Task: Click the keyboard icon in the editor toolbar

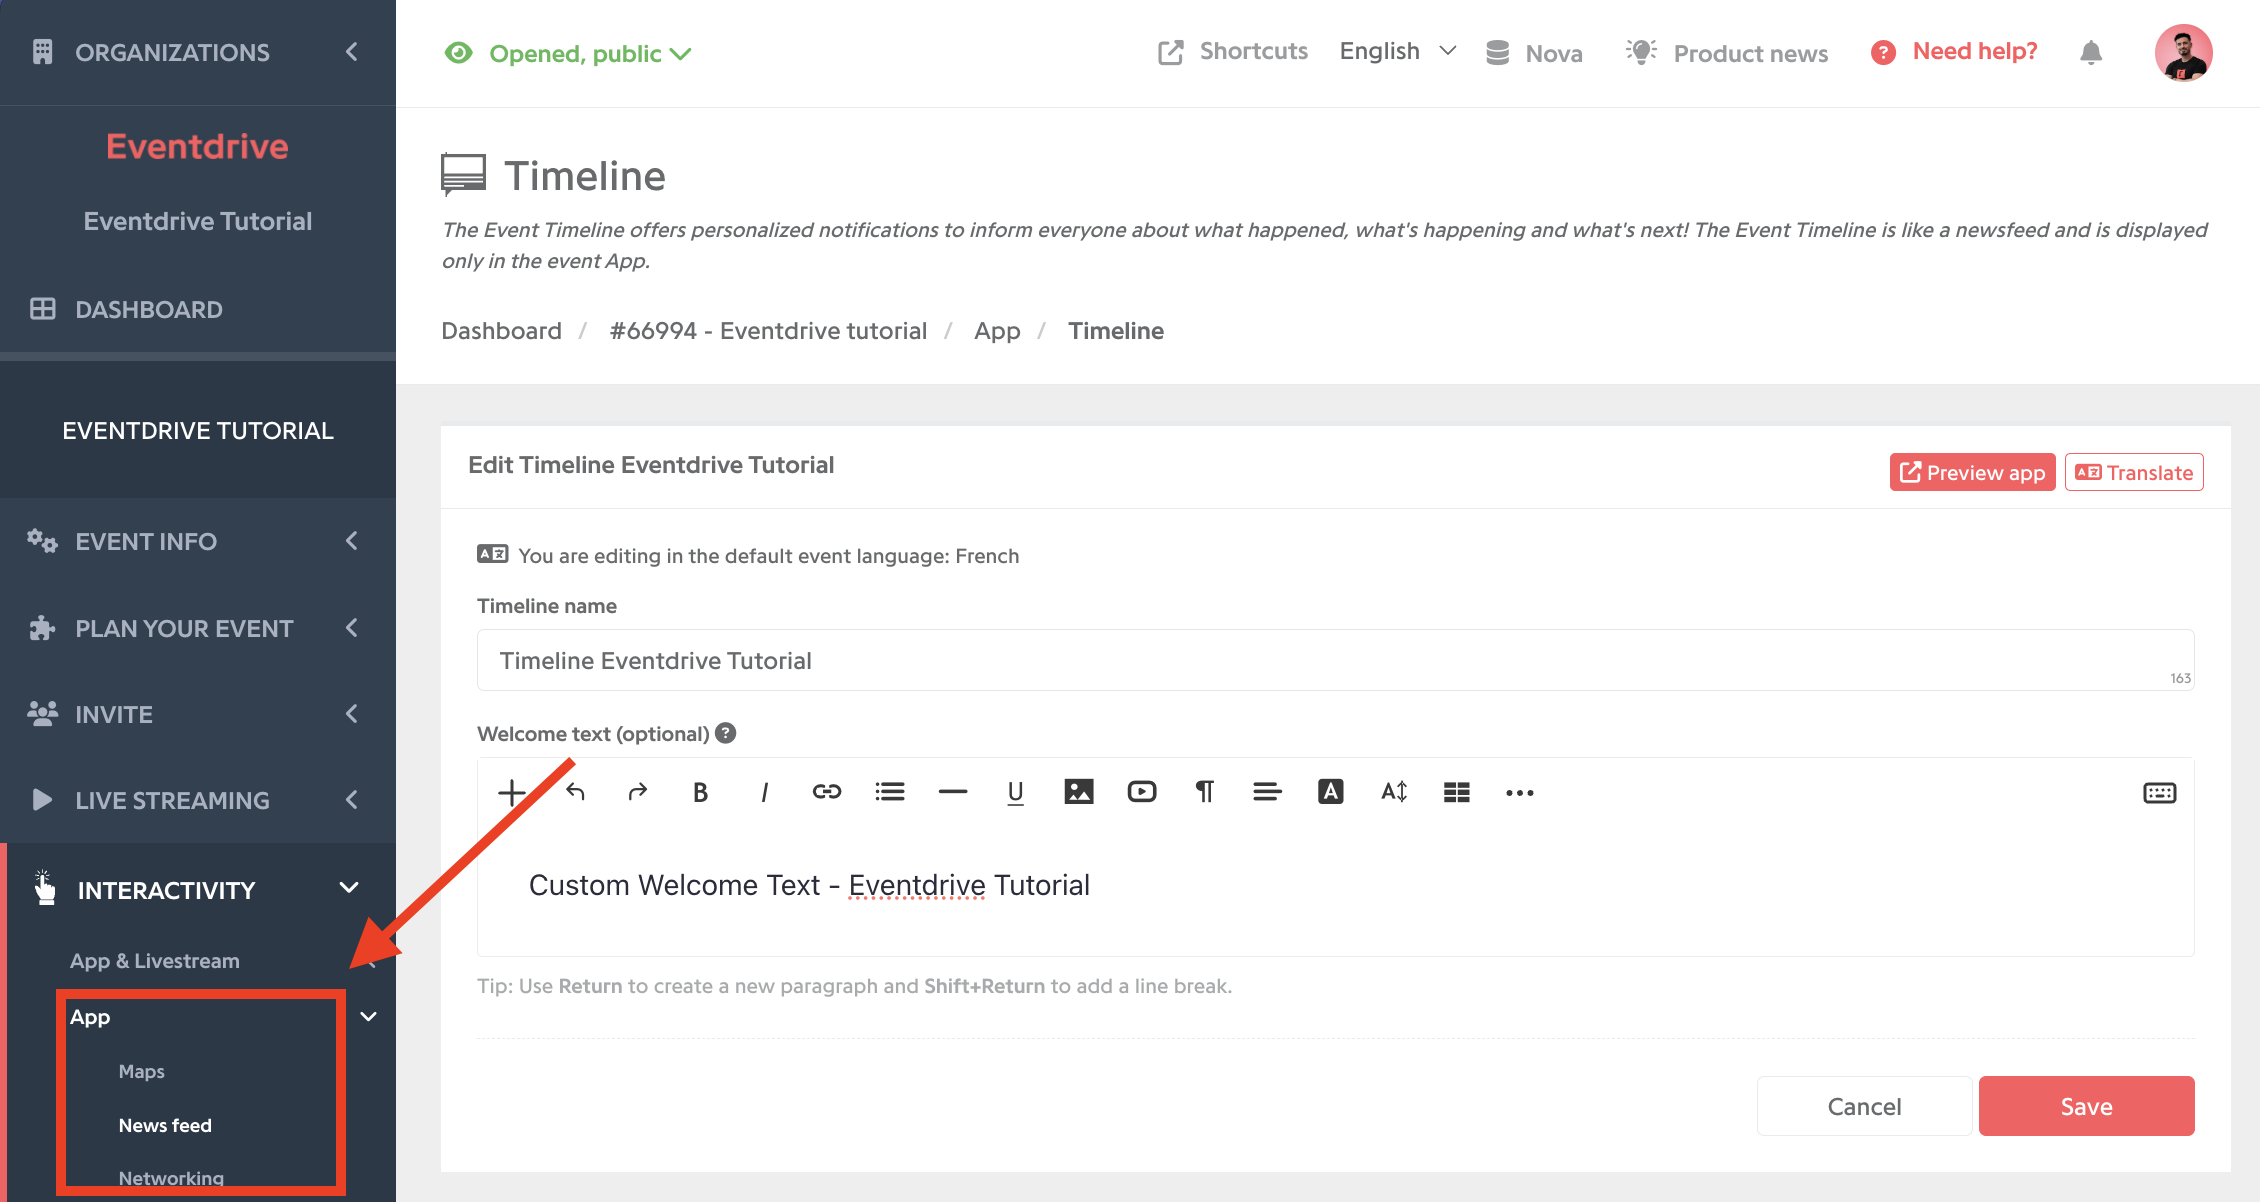Action: pyautogui.click(x=2159, y=793)
